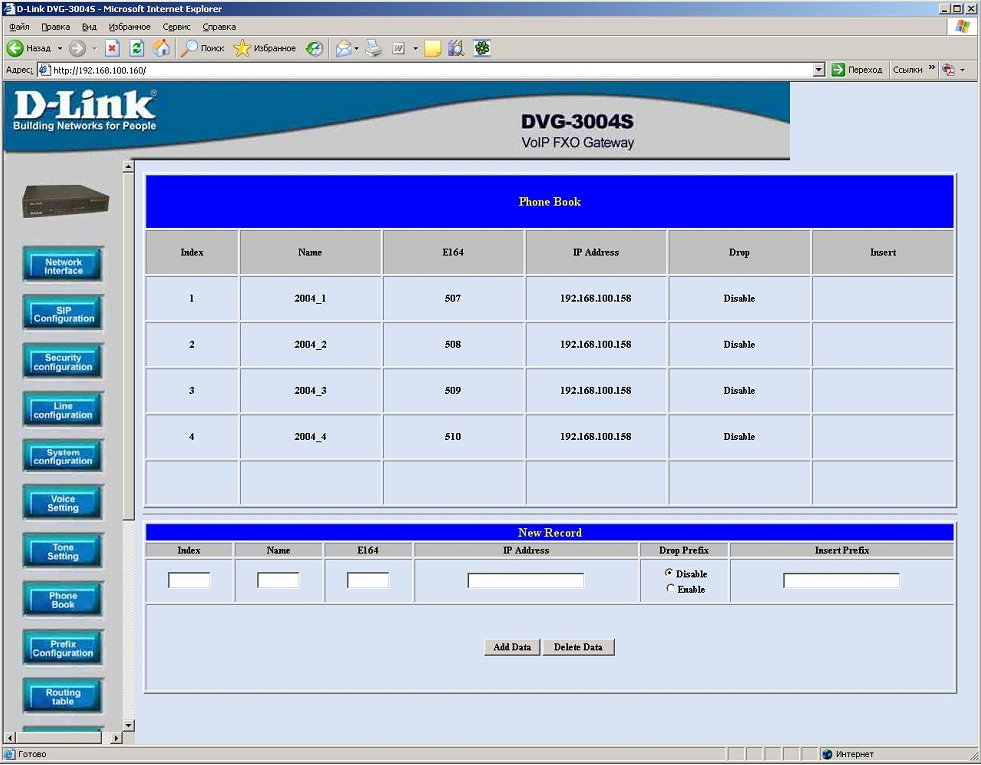
Task: Click the browser Stop icon
Action: [x=112, y=48]
